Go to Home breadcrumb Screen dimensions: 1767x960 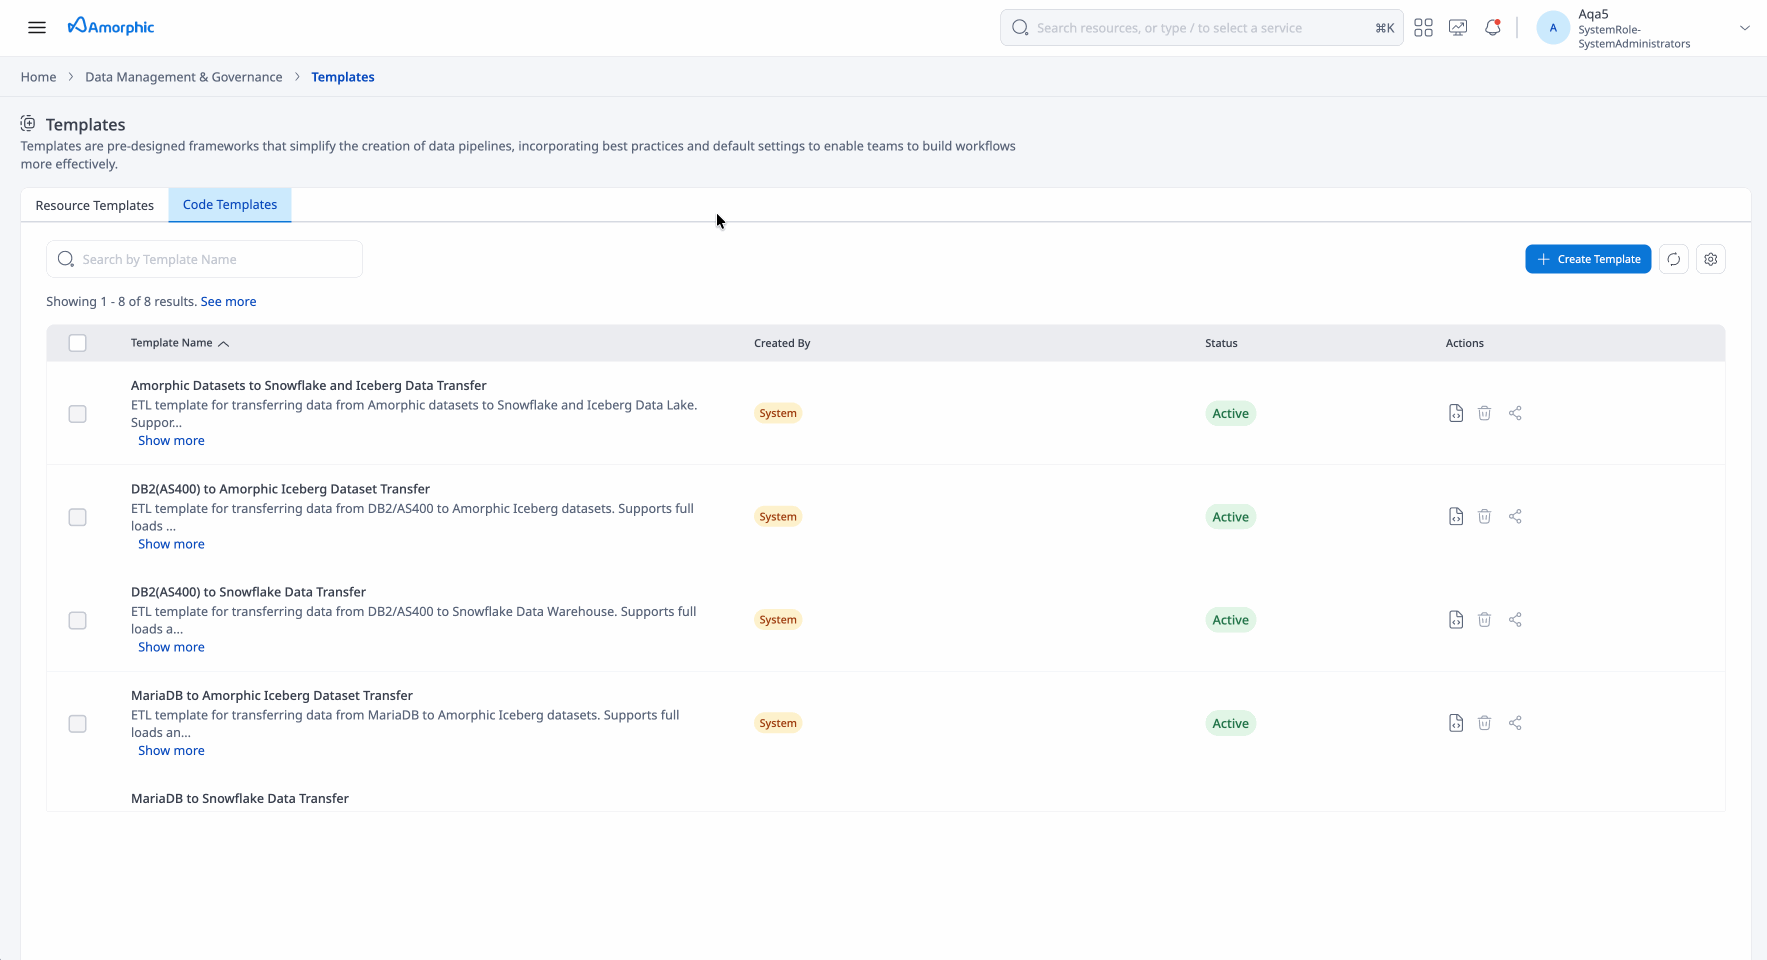coord(38,77)
